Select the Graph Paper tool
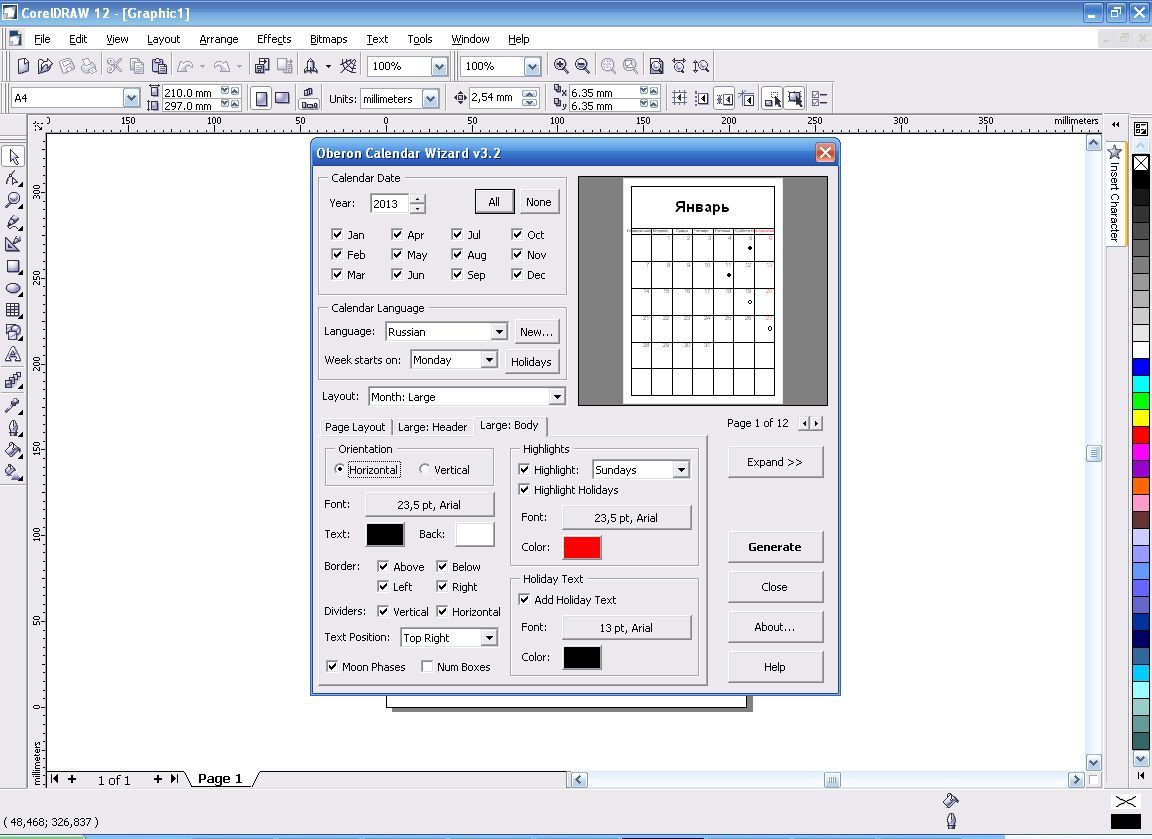The width and height of the screenshot is (1152, 839). pyautogui.click(x=13, y=310)
